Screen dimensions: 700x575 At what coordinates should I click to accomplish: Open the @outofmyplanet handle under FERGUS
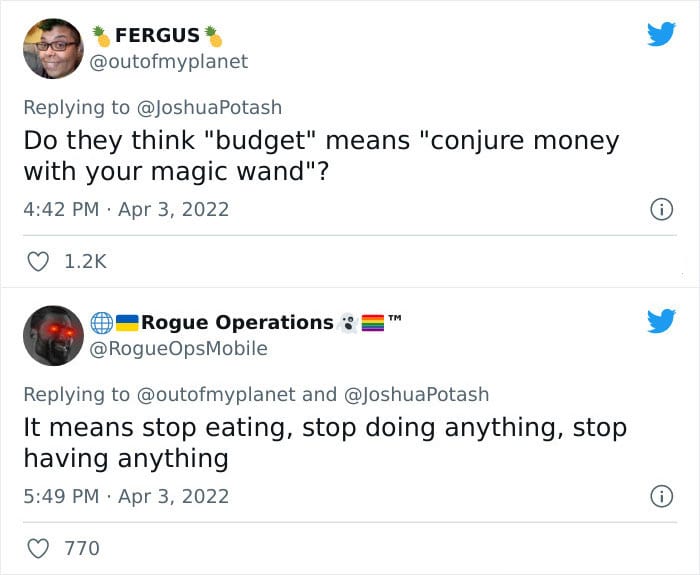click(169, 62)
